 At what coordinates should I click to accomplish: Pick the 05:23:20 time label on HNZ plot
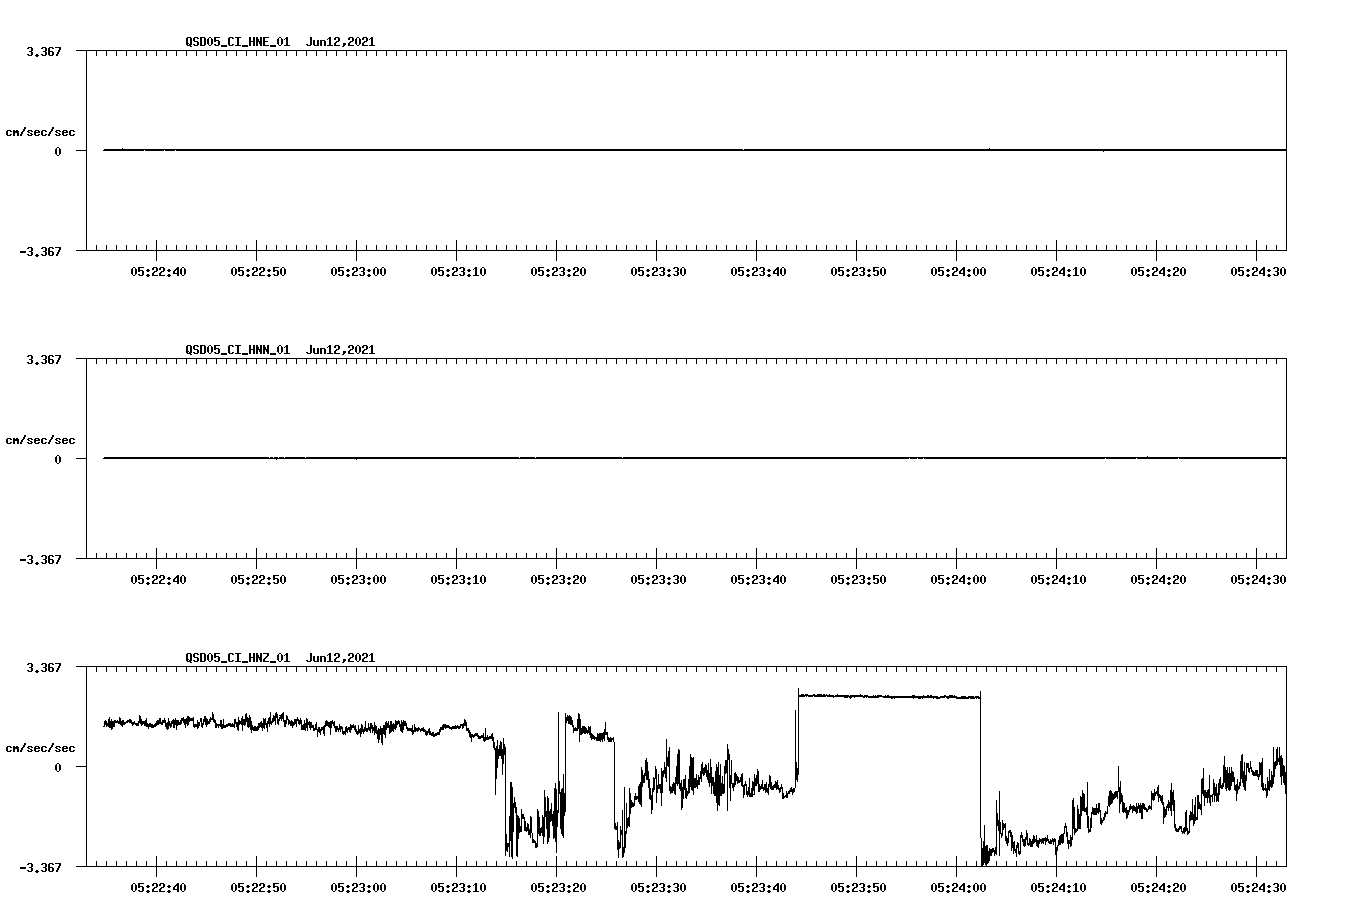(x=558, y=887)
